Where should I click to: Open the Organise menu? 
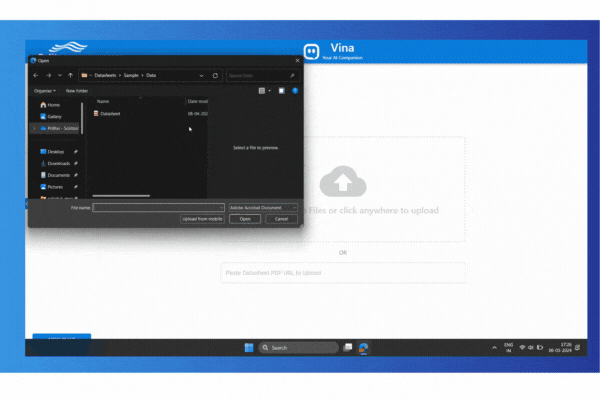[45, 90]
